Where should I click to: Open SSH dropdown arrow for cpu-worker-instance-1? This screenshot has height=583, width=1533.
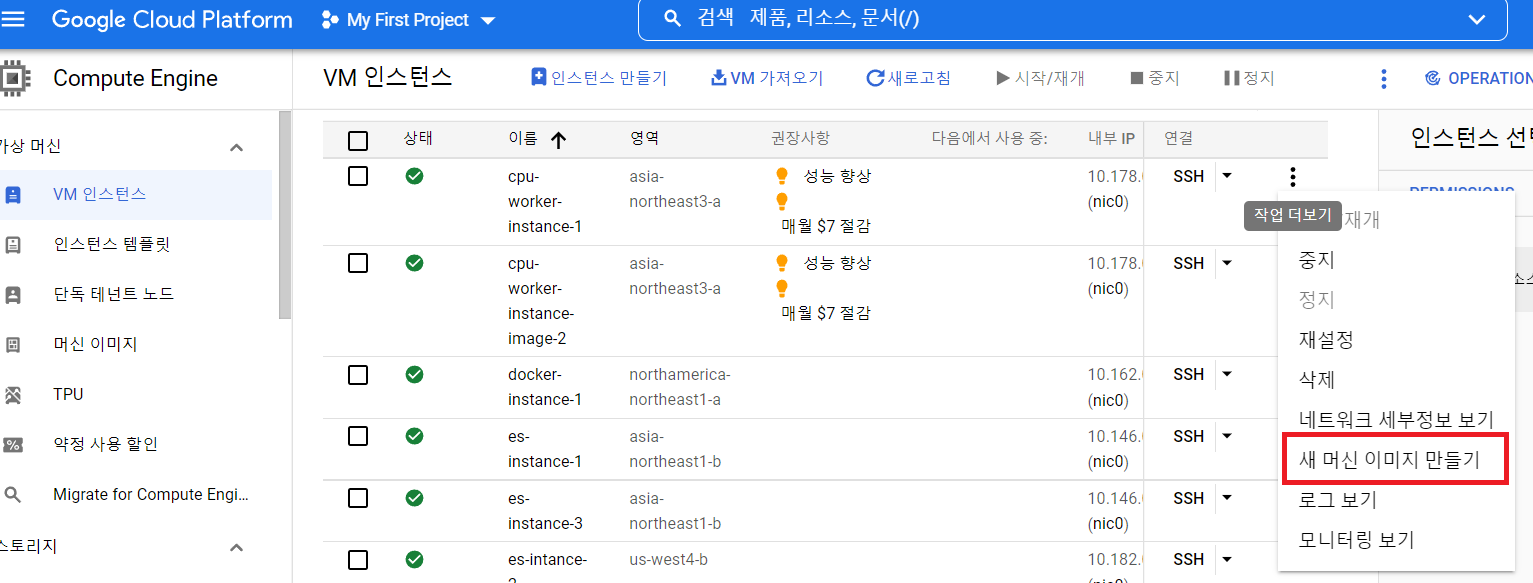pyautogui.click(x=1227, y=176)
